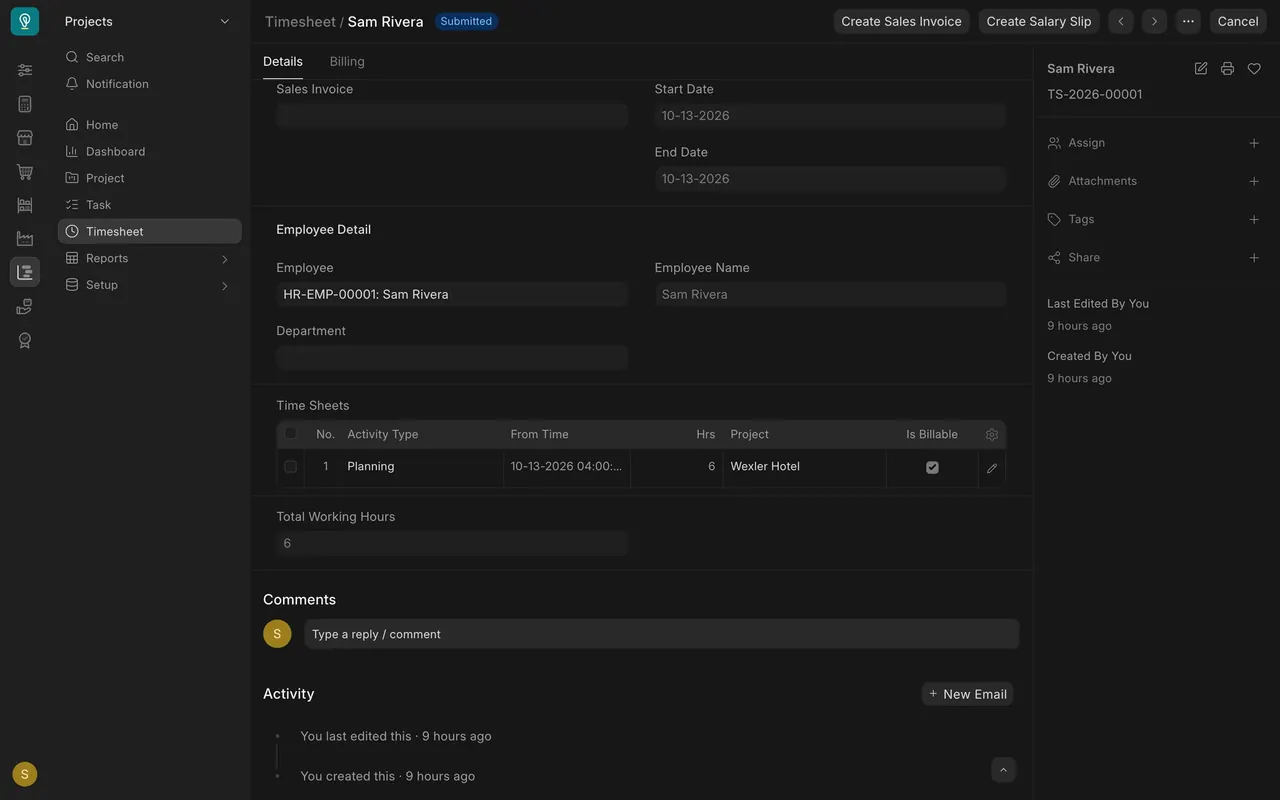Switch to the Billing tab
1280x800 pixels.
347,61
